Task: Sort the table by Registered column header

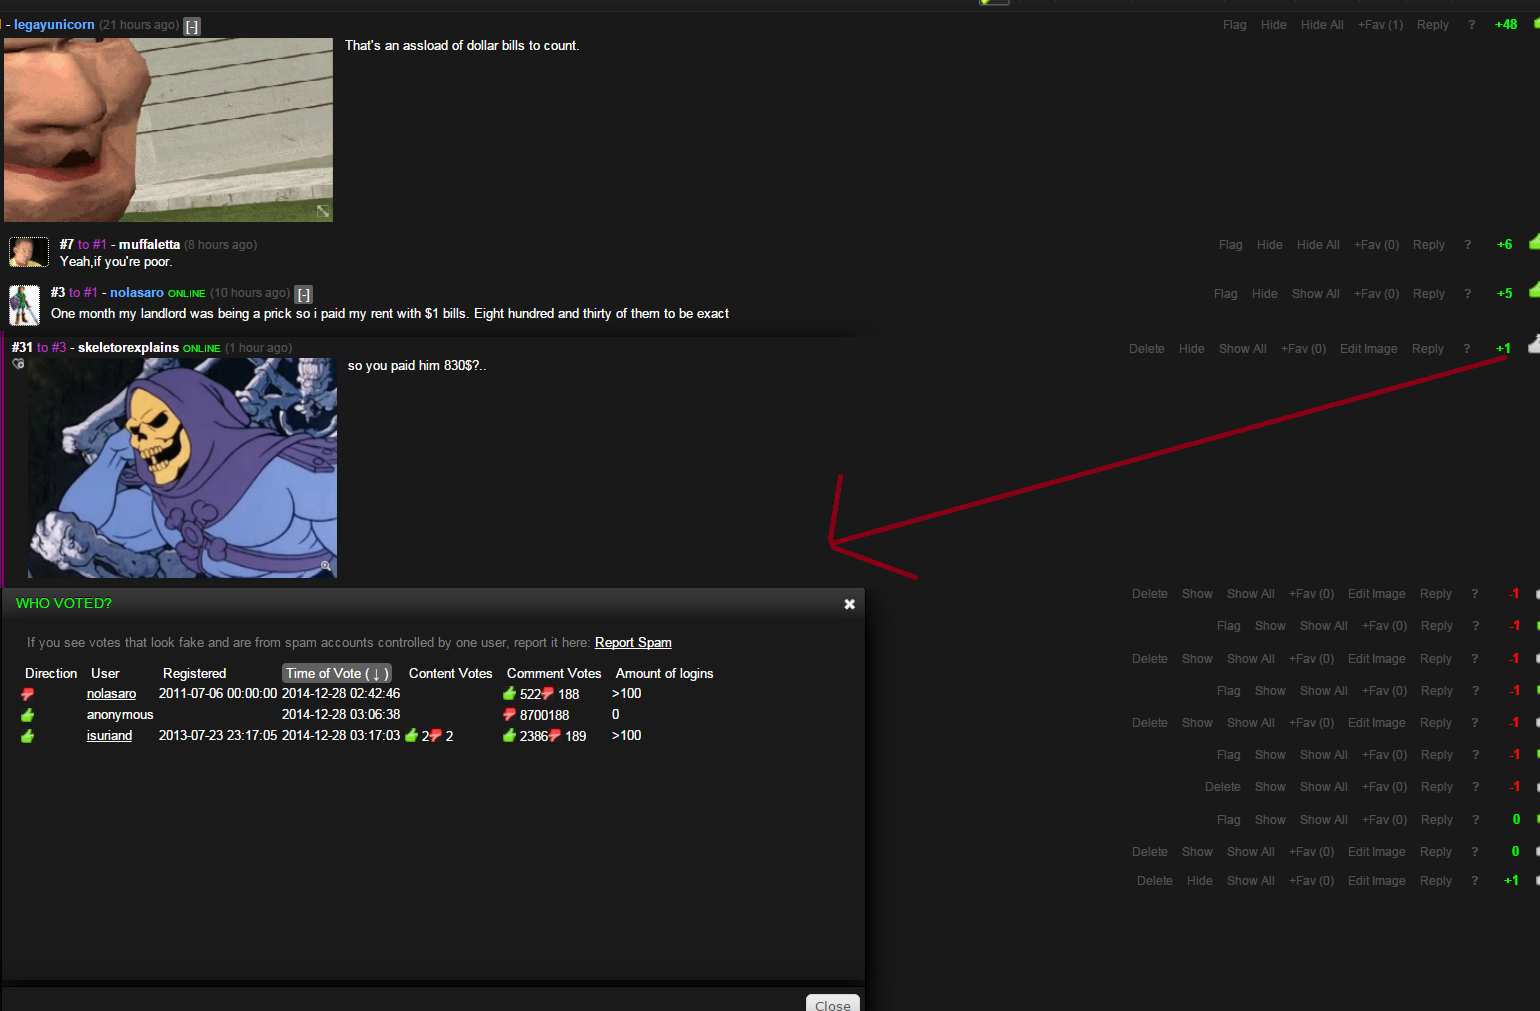Action: coord(194,674)
